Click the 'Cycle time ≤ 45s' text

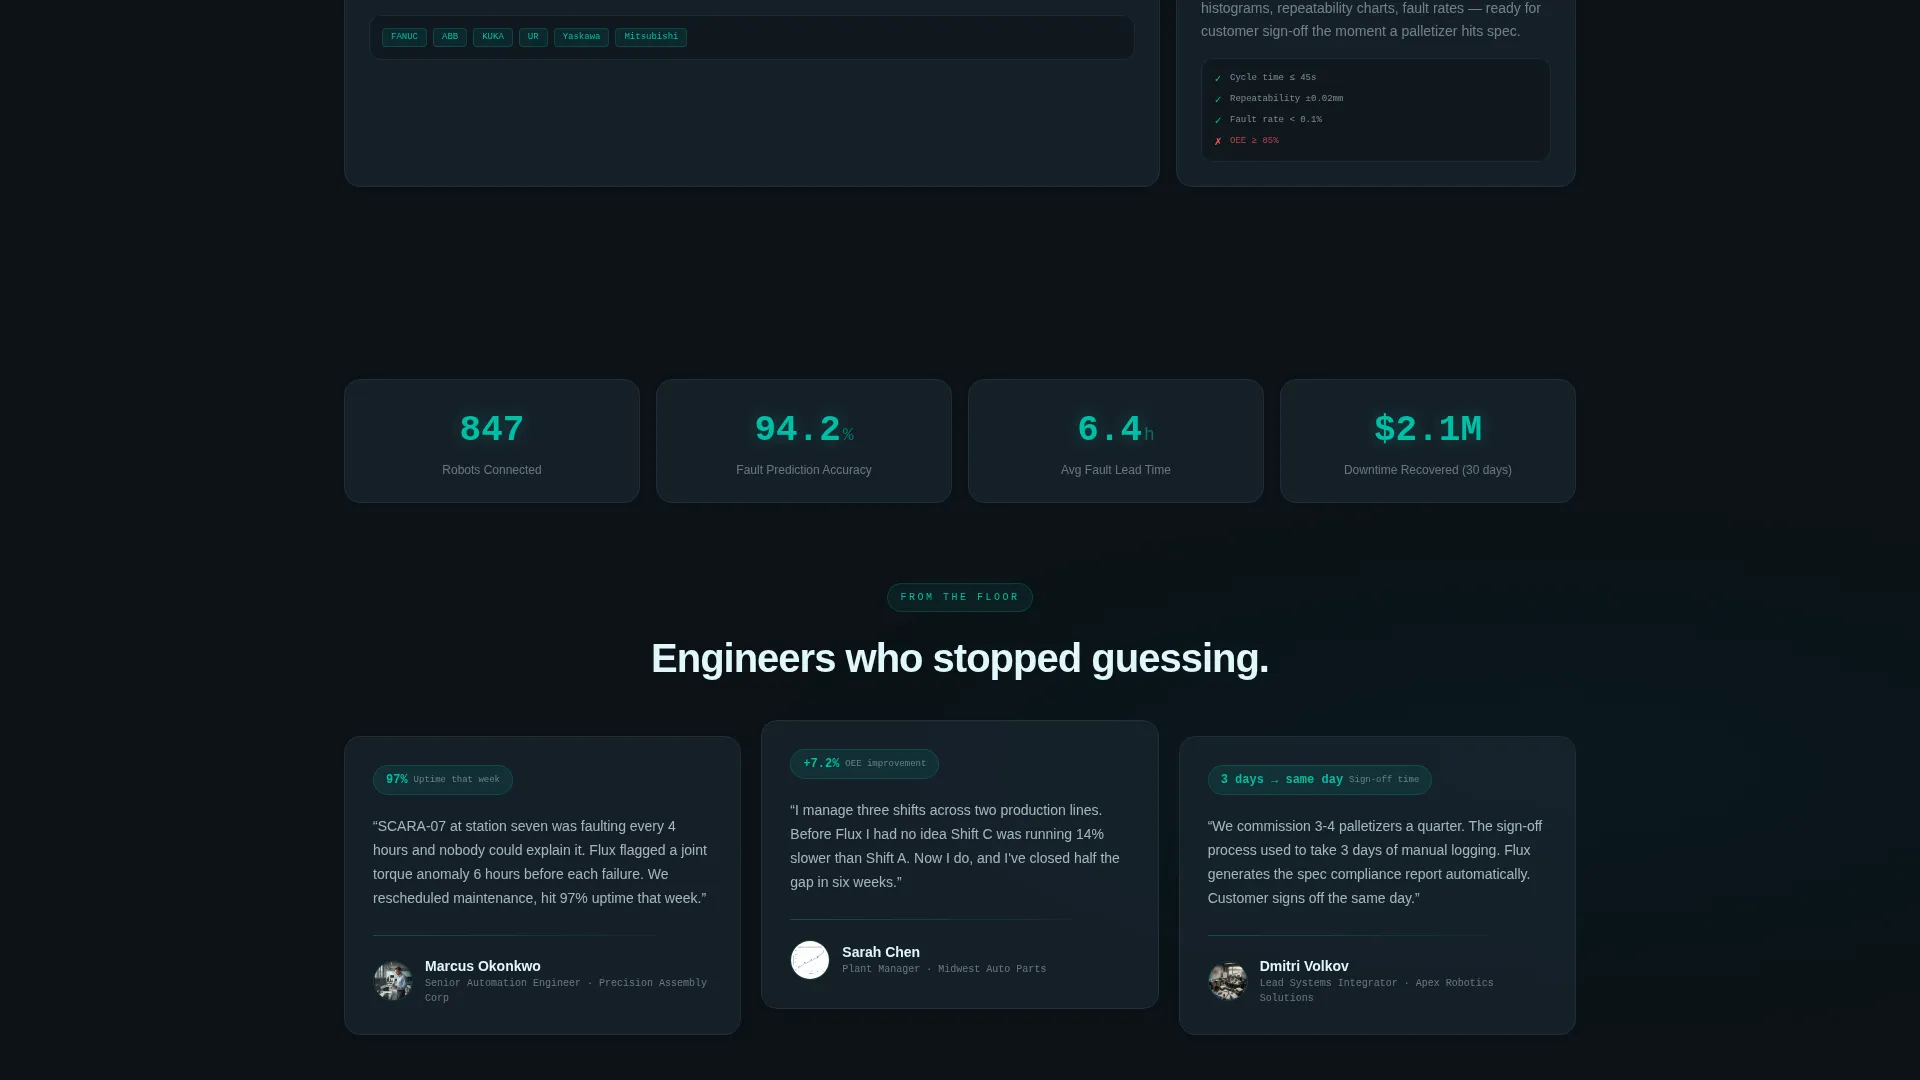[x=1273, y=77]
